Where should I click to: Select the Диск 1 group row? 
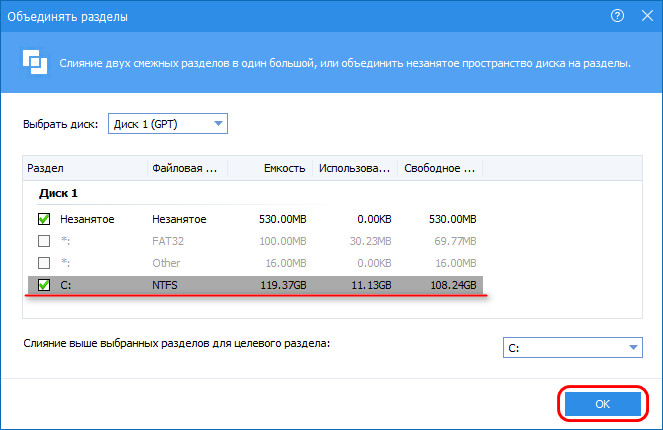tap(58, 193)
